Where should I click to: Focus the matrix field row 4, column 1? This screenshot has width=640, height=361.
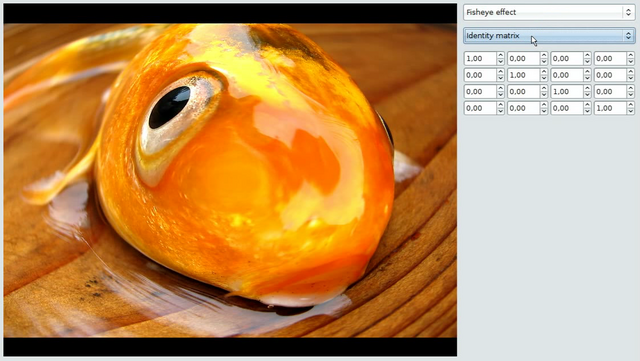point(480,108)
